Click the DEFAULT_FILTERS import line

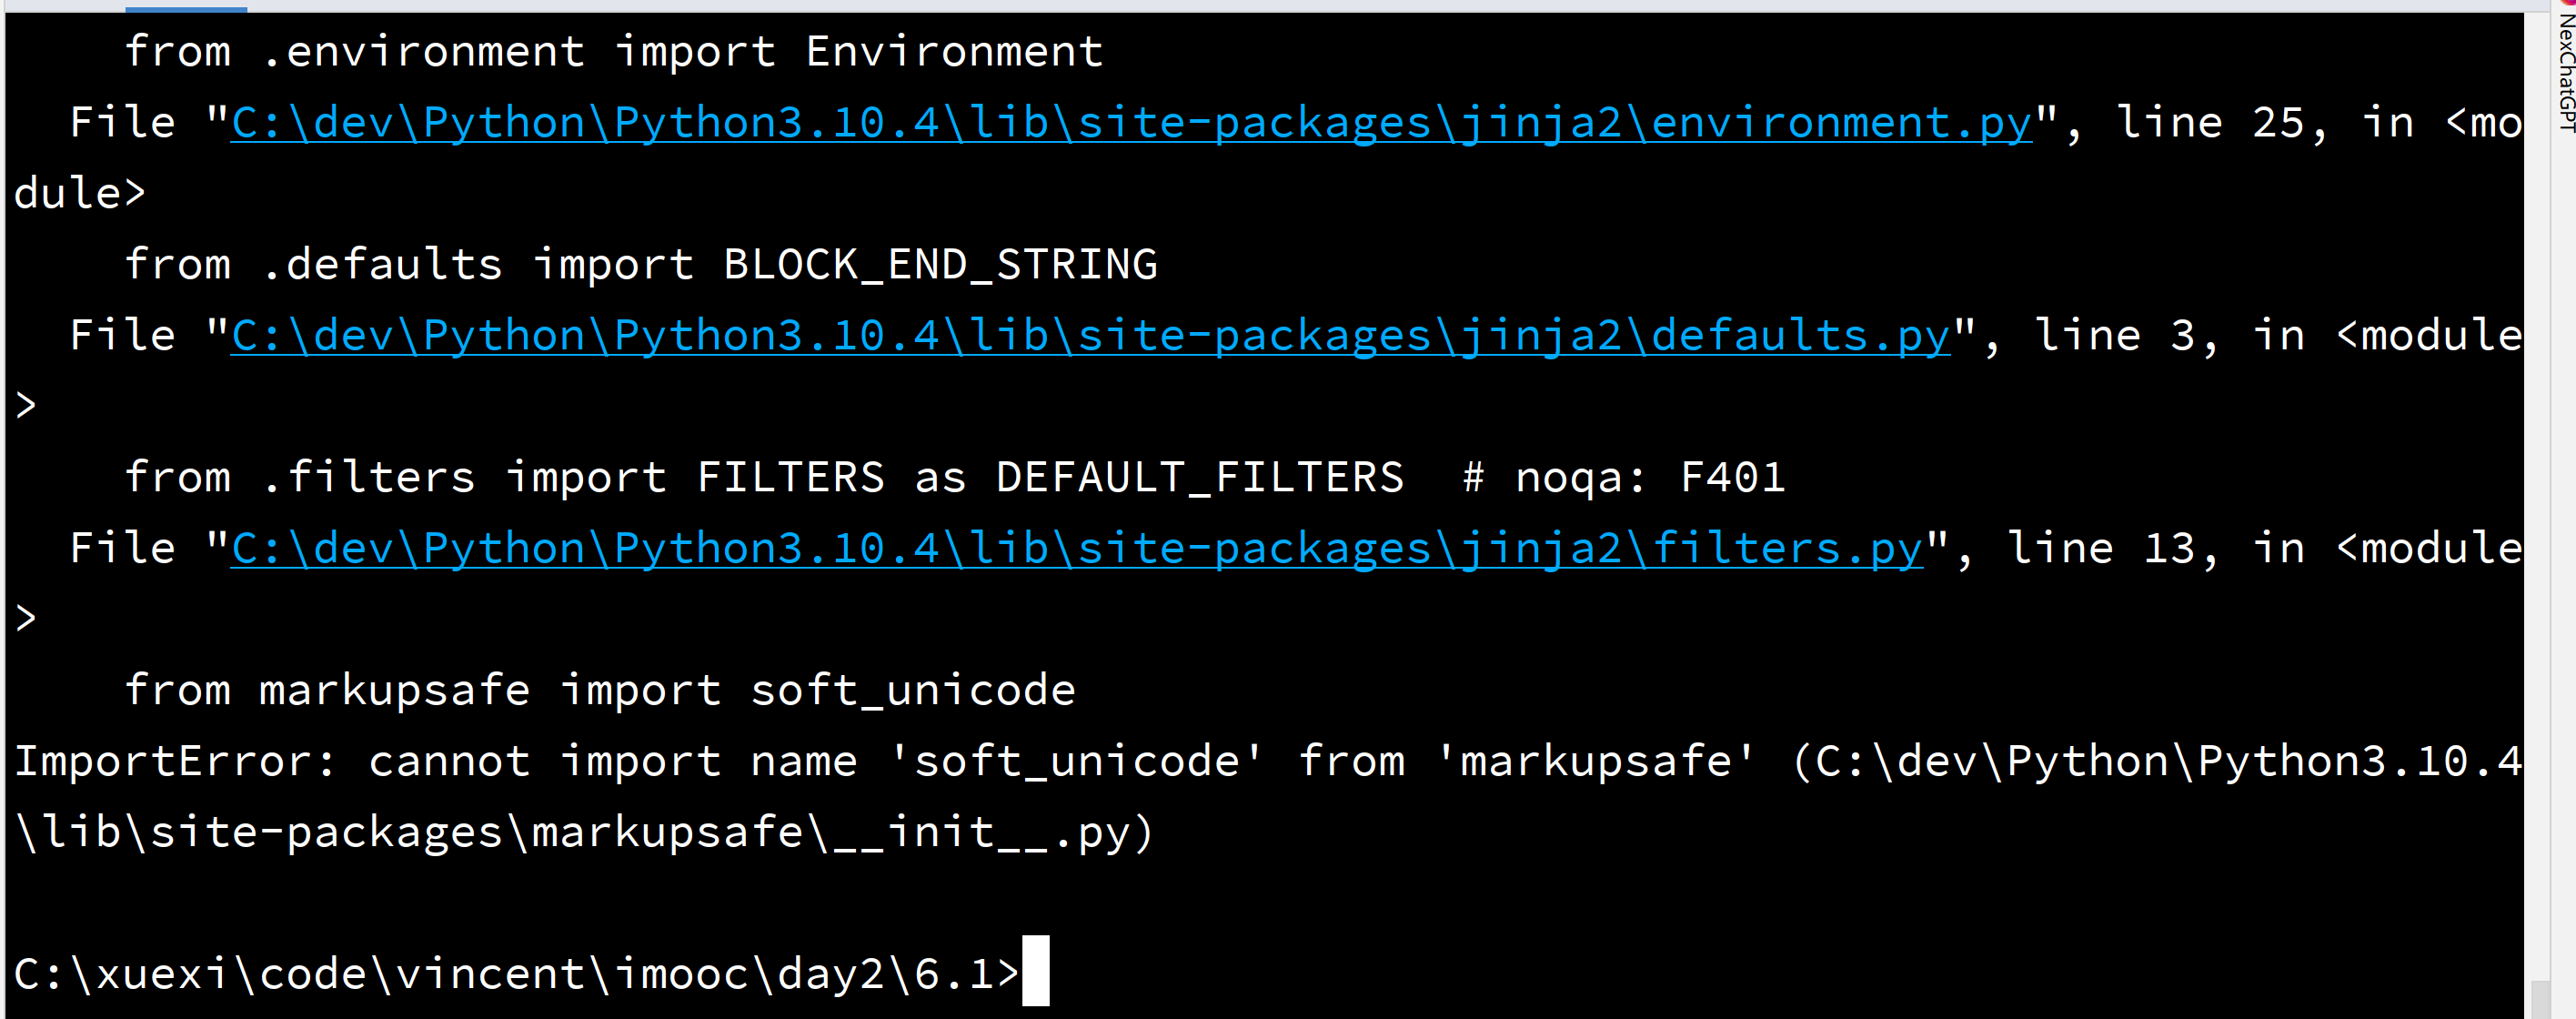click(x=954, y=478)
